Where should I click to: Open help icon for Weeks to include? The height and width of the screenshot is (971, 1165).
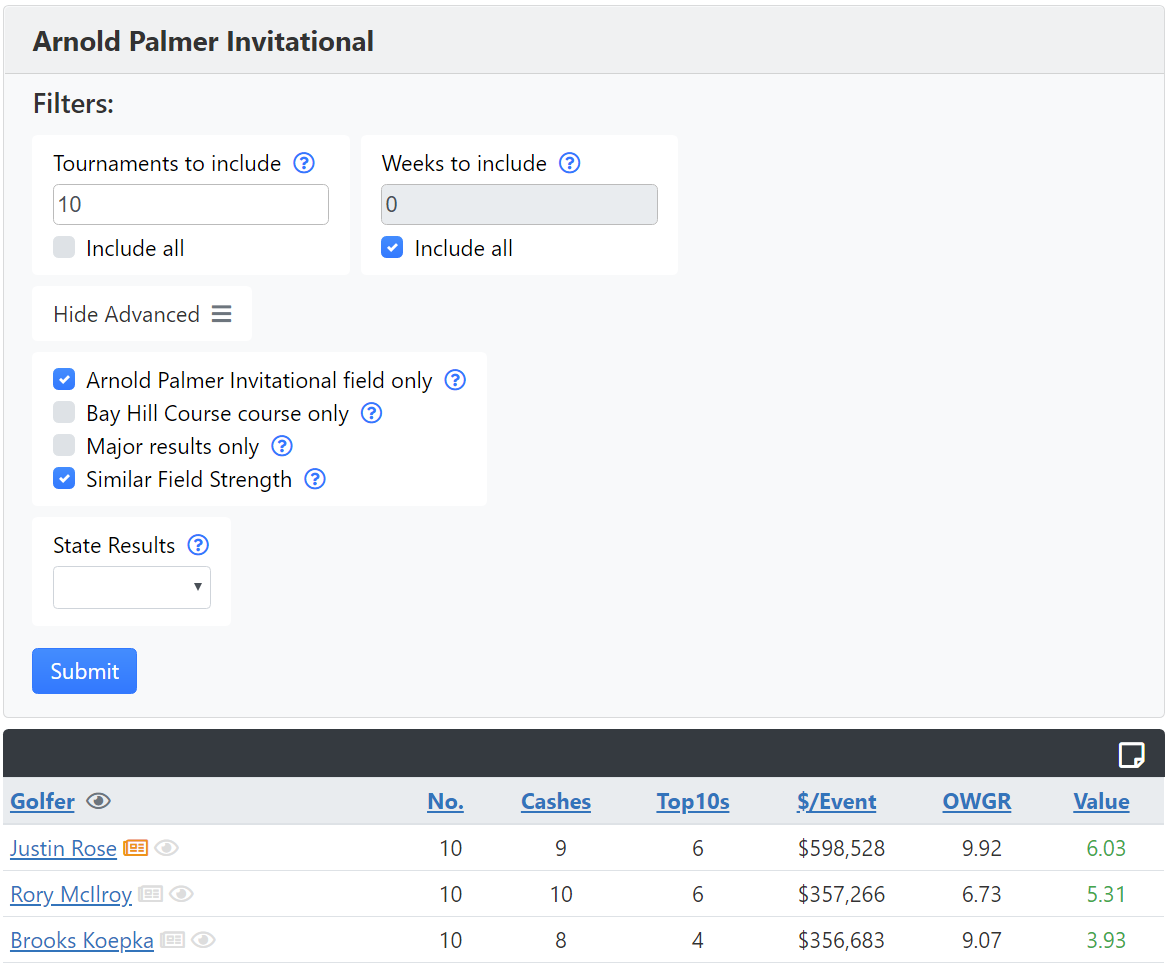(x=570, y=163)
